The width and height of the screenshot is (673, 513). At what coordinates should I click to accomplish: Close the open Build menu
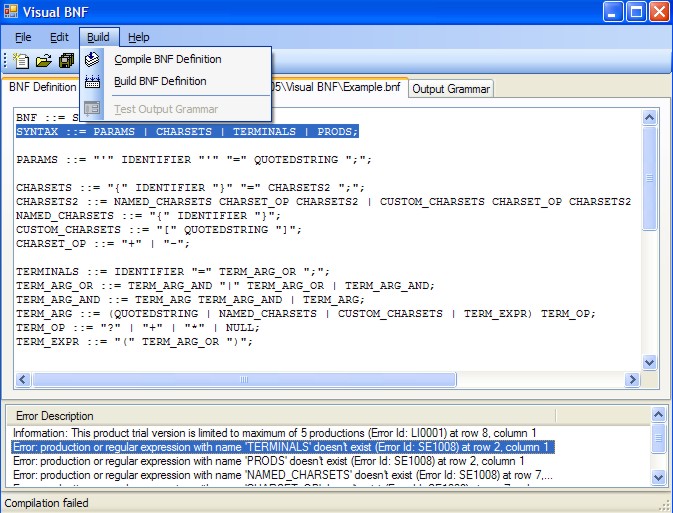coord(98,37)
